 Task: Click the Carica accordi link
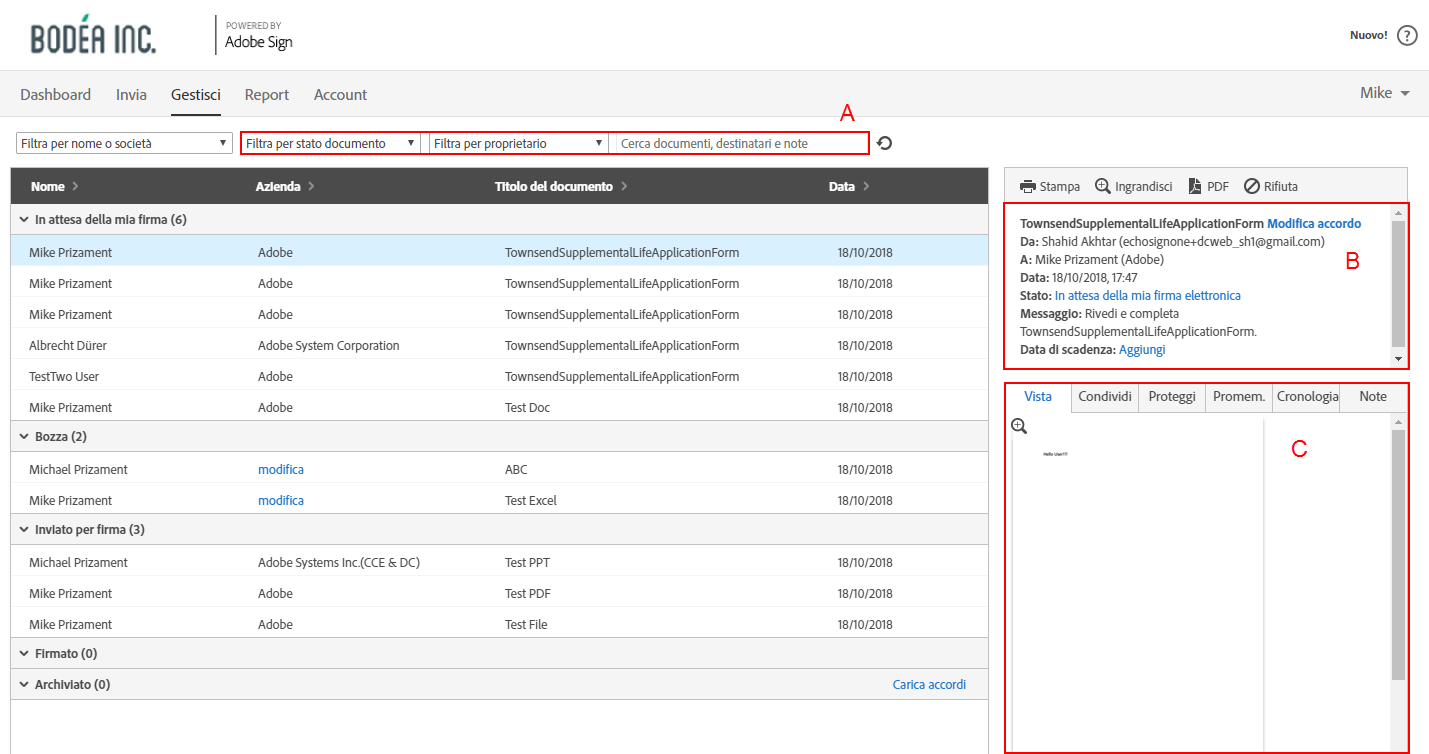coord(929,684)
